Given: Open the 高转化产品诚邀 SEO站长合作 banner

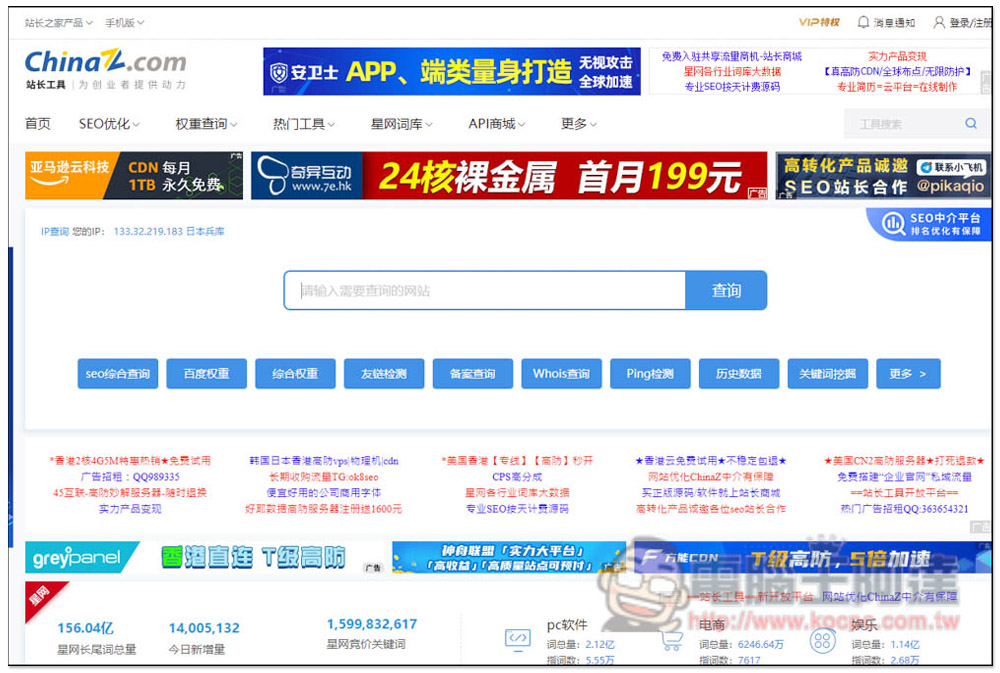Looking at the screenshot, I should pyautogui.click(x=883, y=175).
